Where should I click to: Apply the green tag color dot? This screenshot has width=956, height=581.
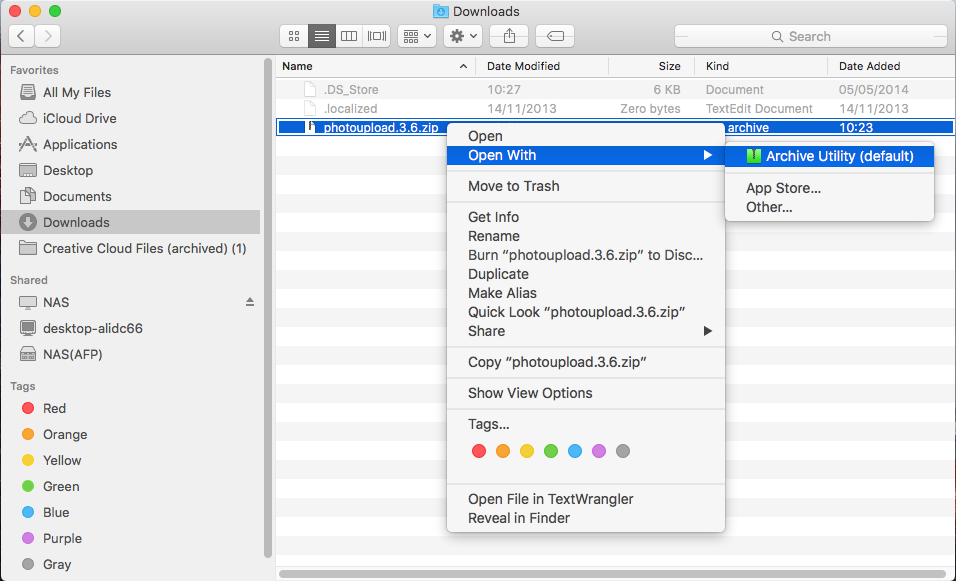(550, 451)
